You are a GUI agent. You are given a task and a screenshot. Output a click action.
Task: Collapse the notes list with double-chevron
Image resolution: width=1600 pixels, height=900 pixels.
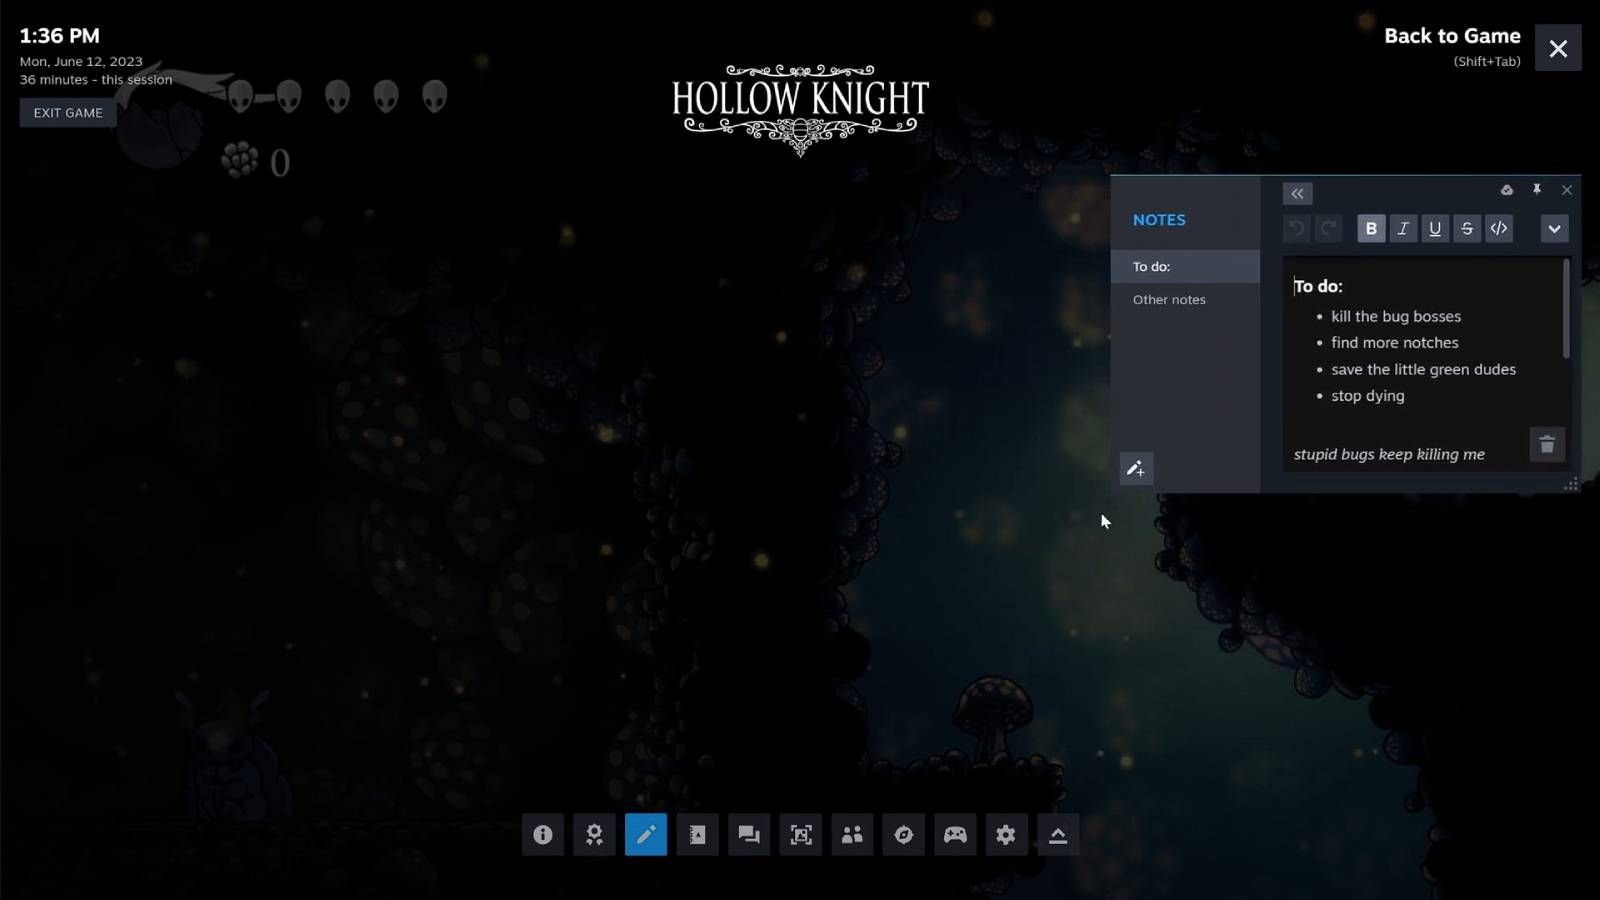coord(1297,193)
